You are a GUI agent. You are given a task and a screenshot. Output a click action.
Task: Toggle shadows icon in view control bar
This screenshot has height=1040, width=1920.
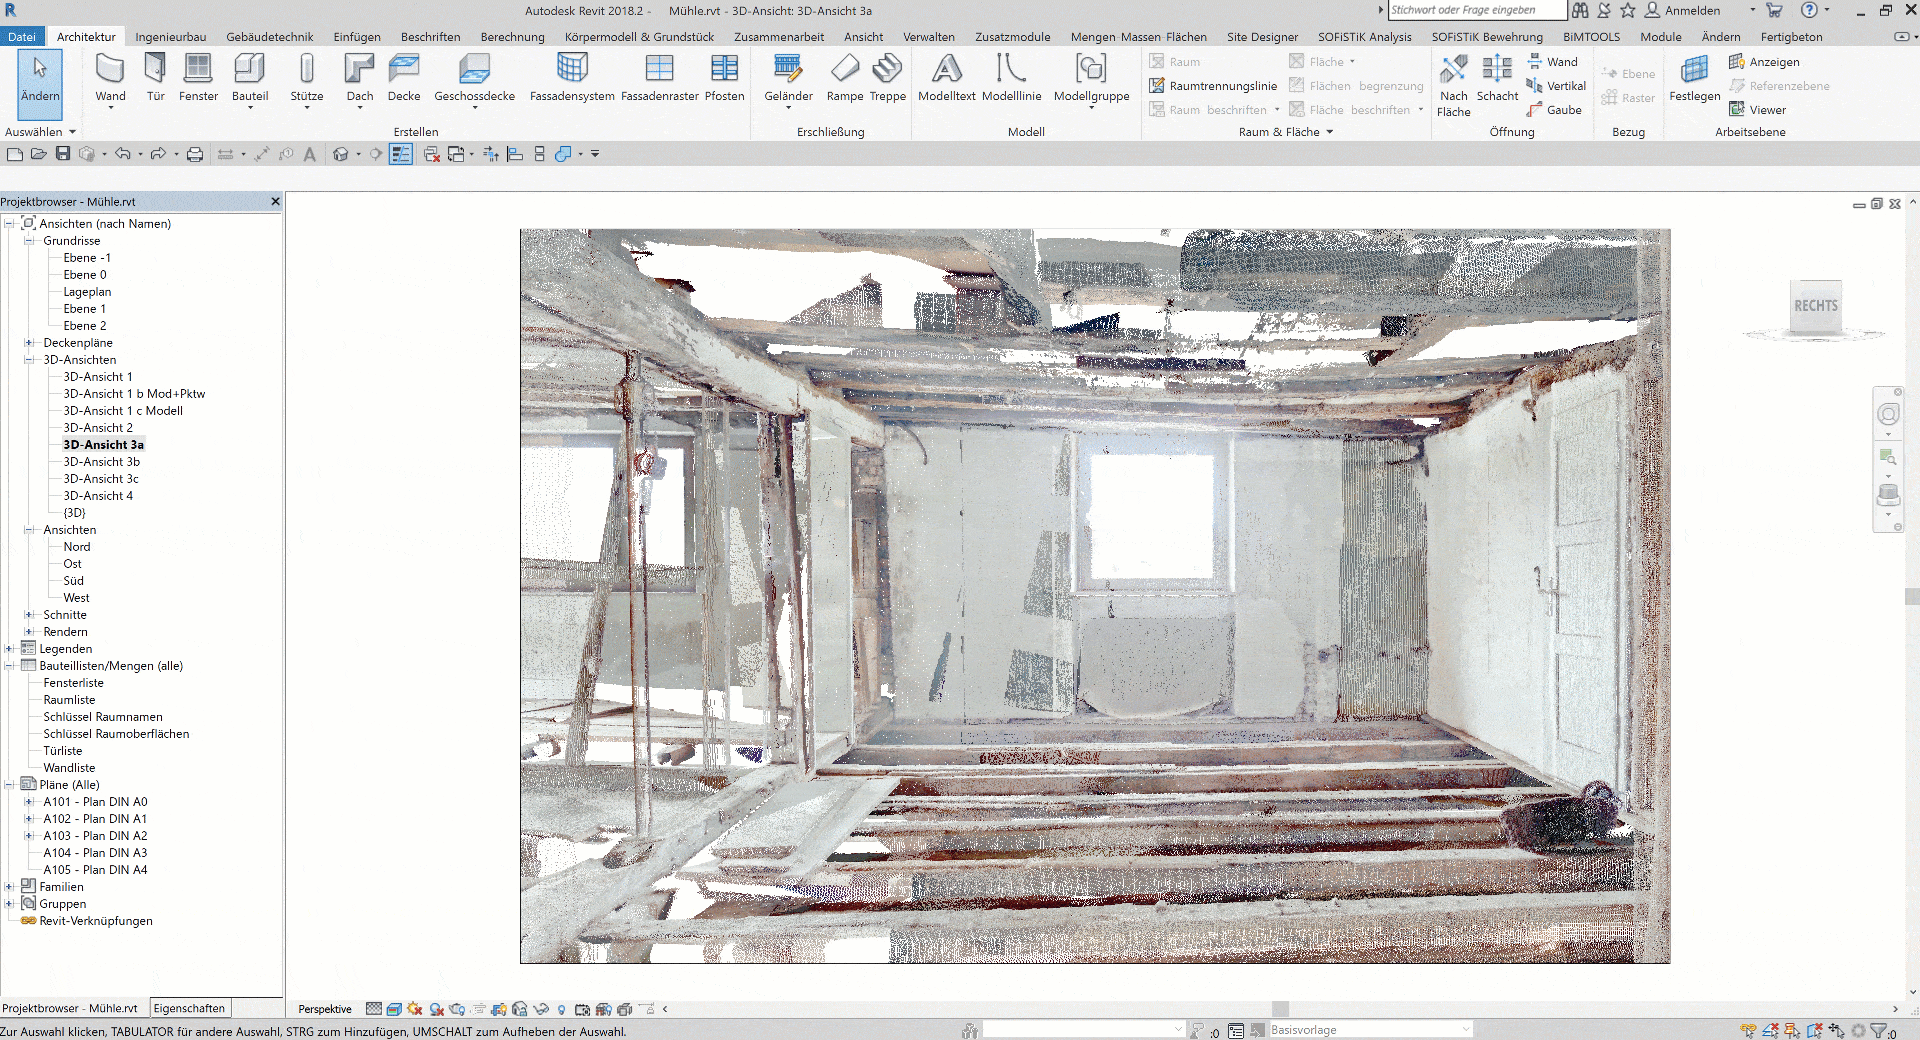coord(437,1009)
